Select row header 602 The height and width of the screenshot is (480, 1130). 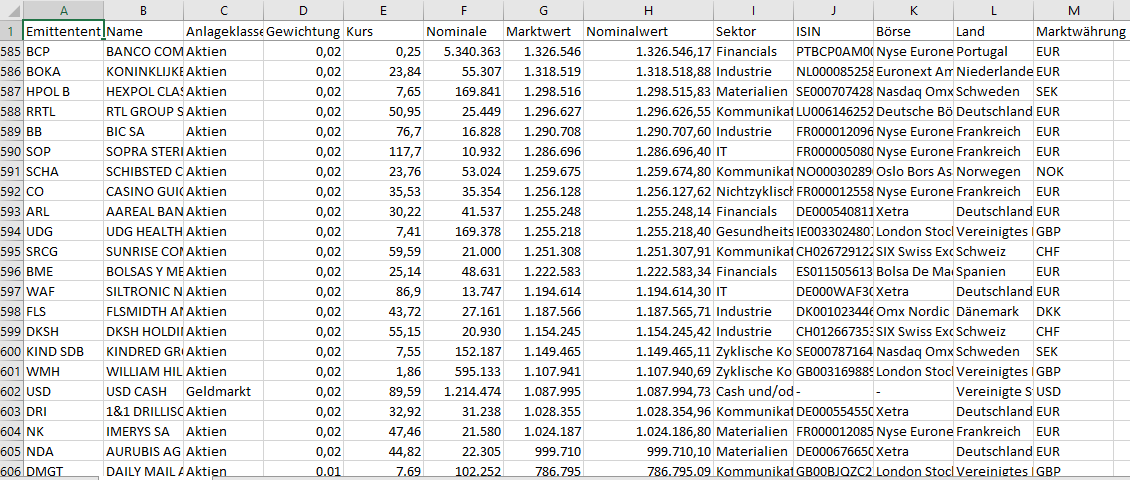point(12,391)
